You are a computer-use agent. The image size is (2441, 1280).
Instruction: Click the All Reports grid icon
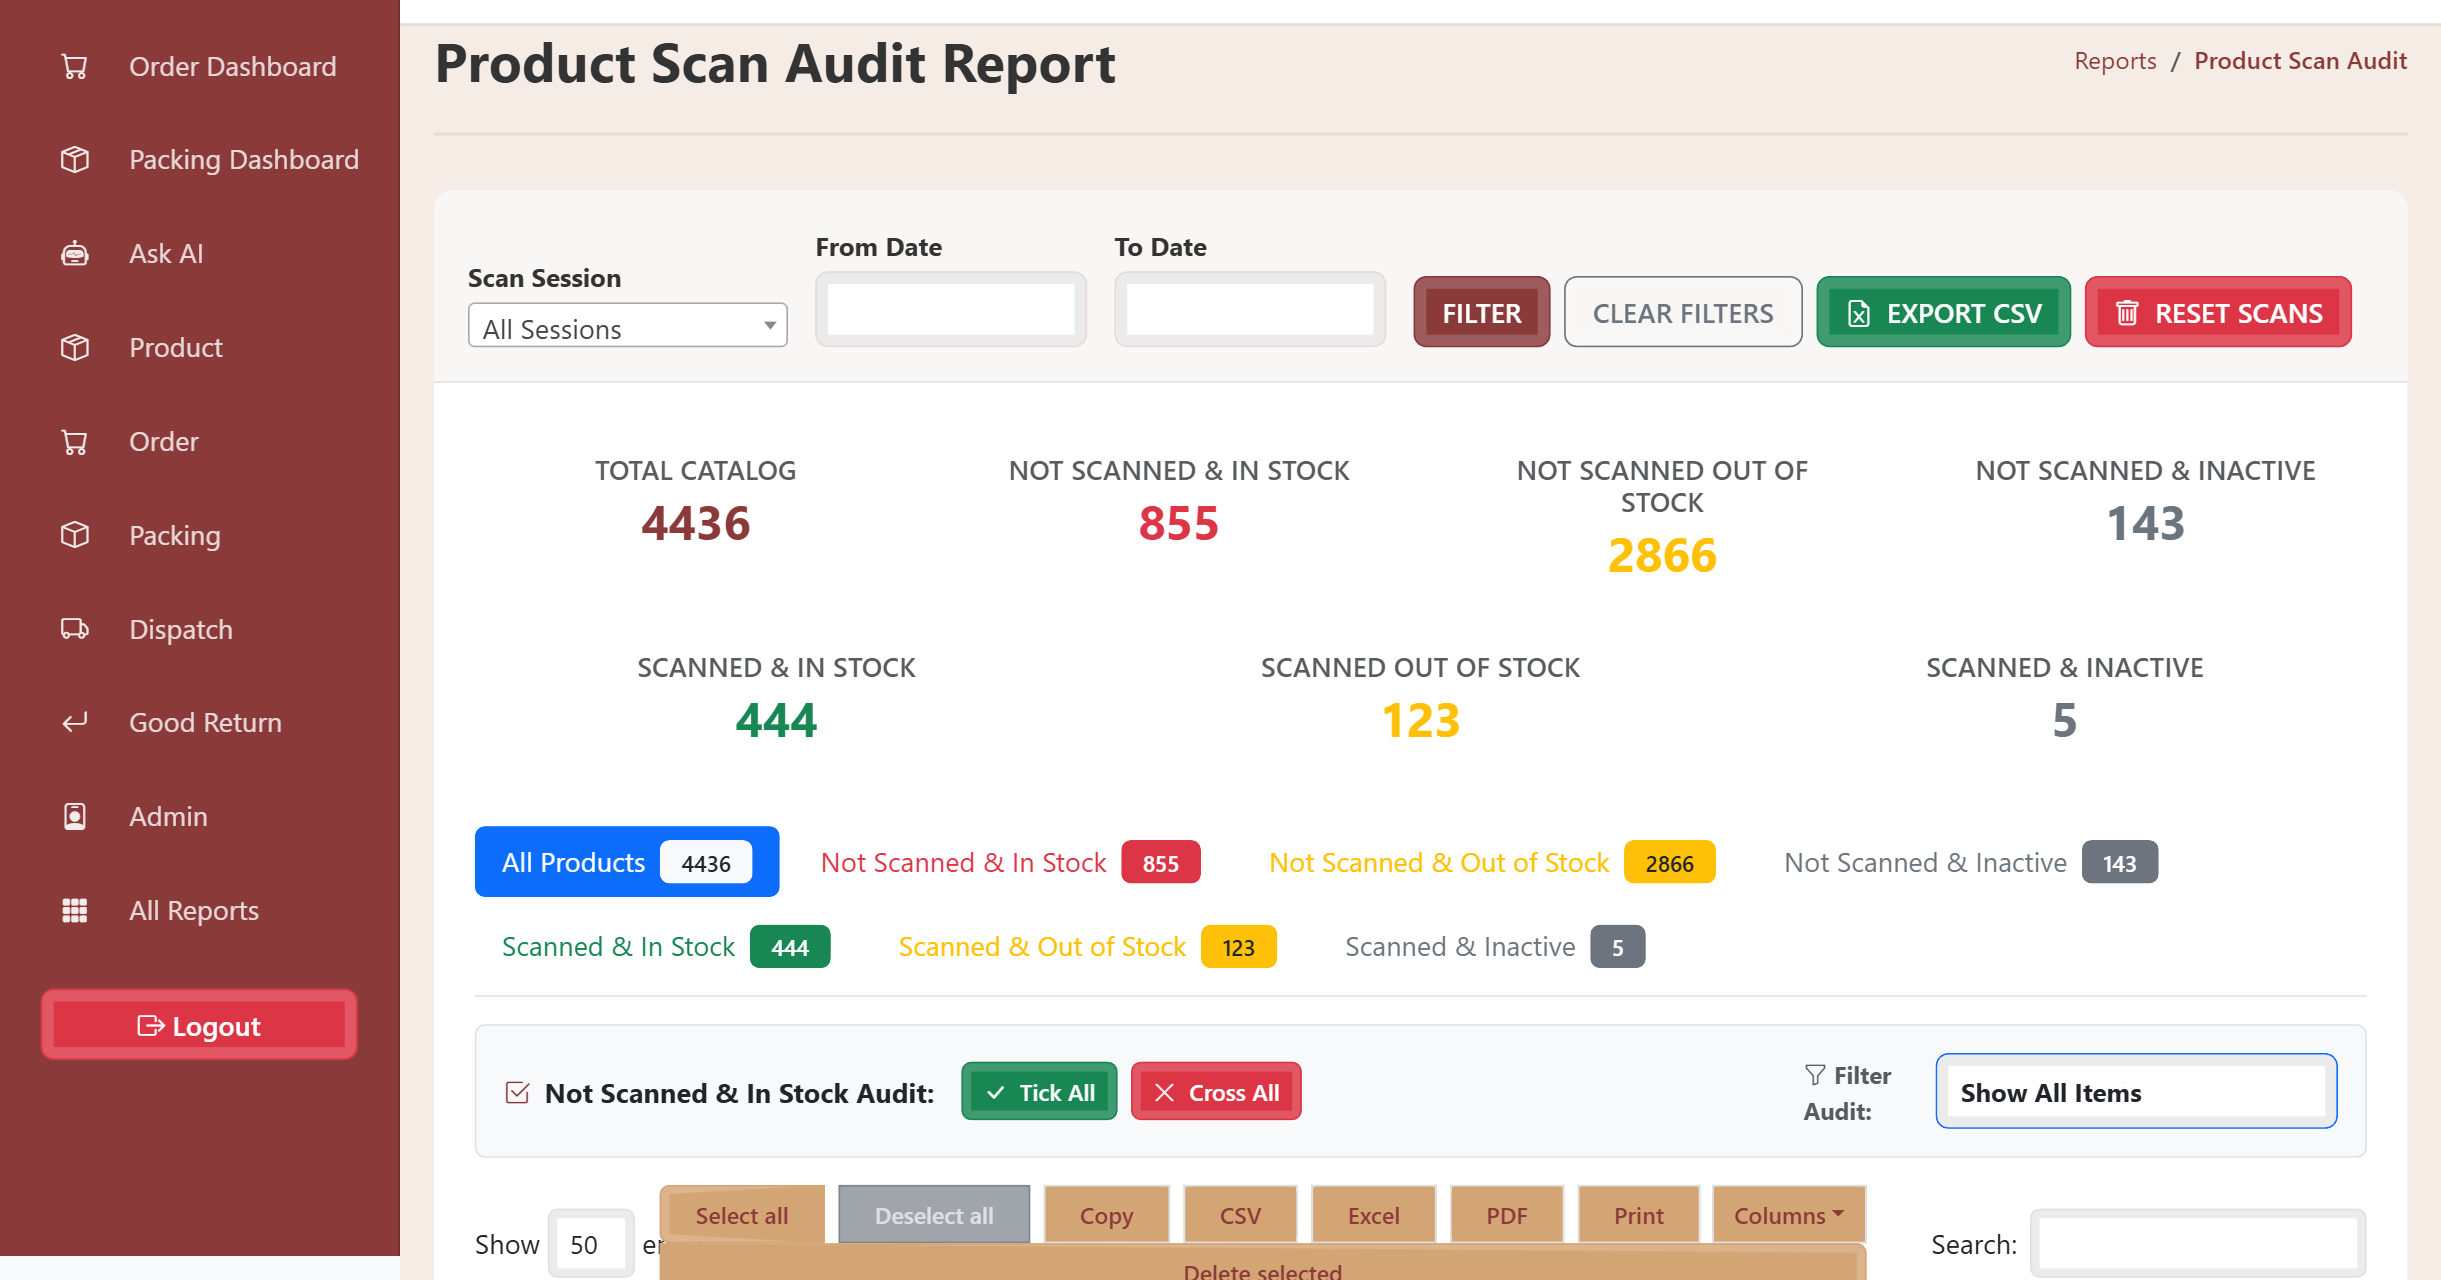pyautogui.click(x=74, y=910)
